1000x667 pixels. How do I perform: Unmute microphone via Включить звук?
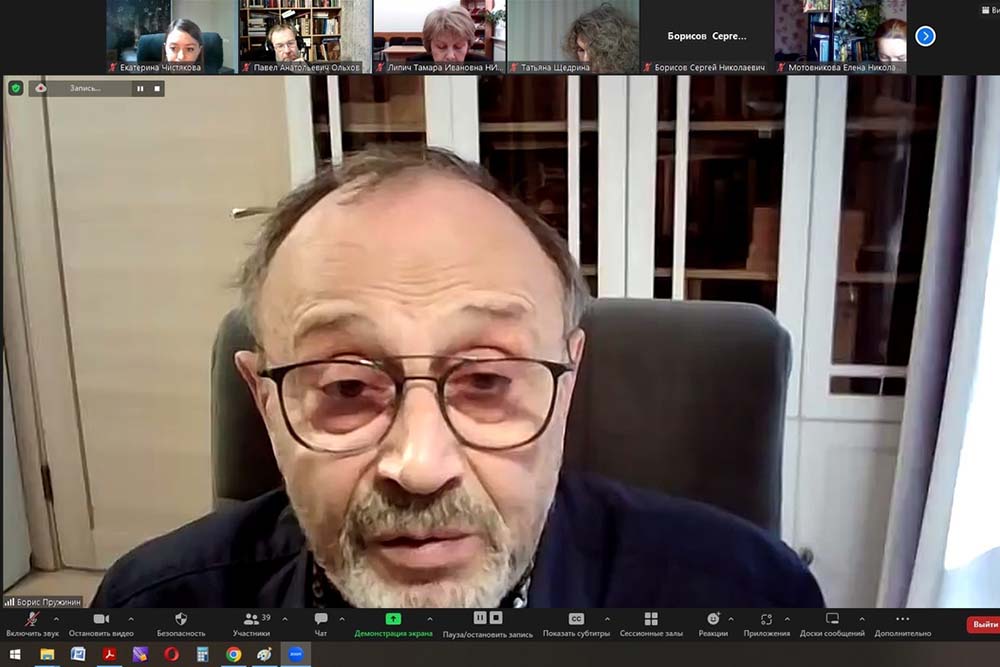(32, 620)
